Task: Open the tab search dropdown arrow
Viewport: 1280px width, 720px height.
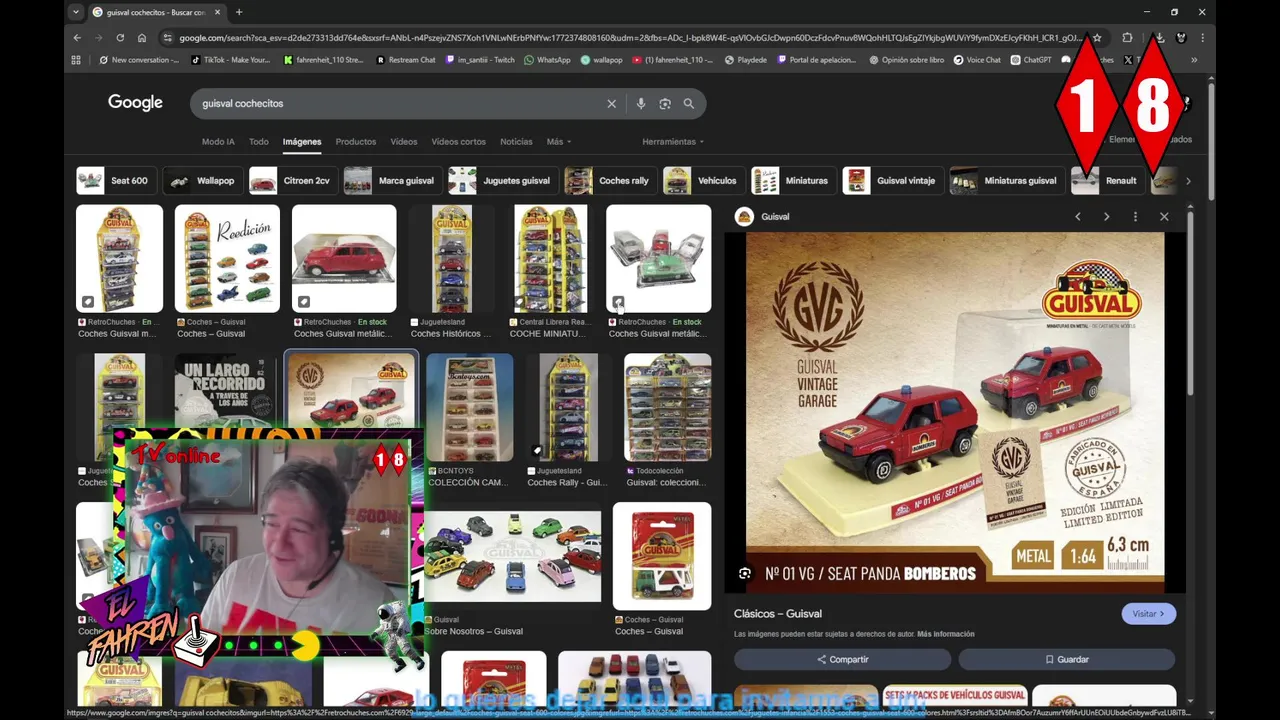Action: pos(76,12)
